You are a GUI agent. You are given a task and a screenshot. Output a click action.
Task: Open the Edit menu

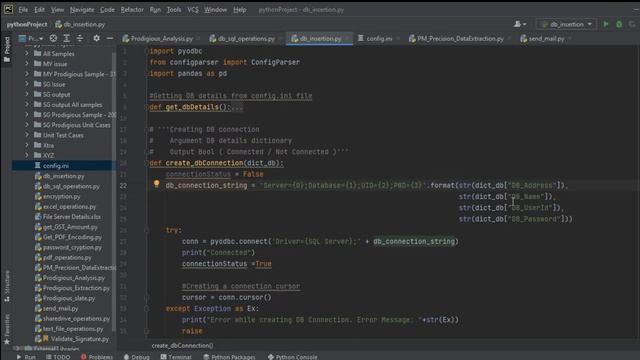click(39, 9)
